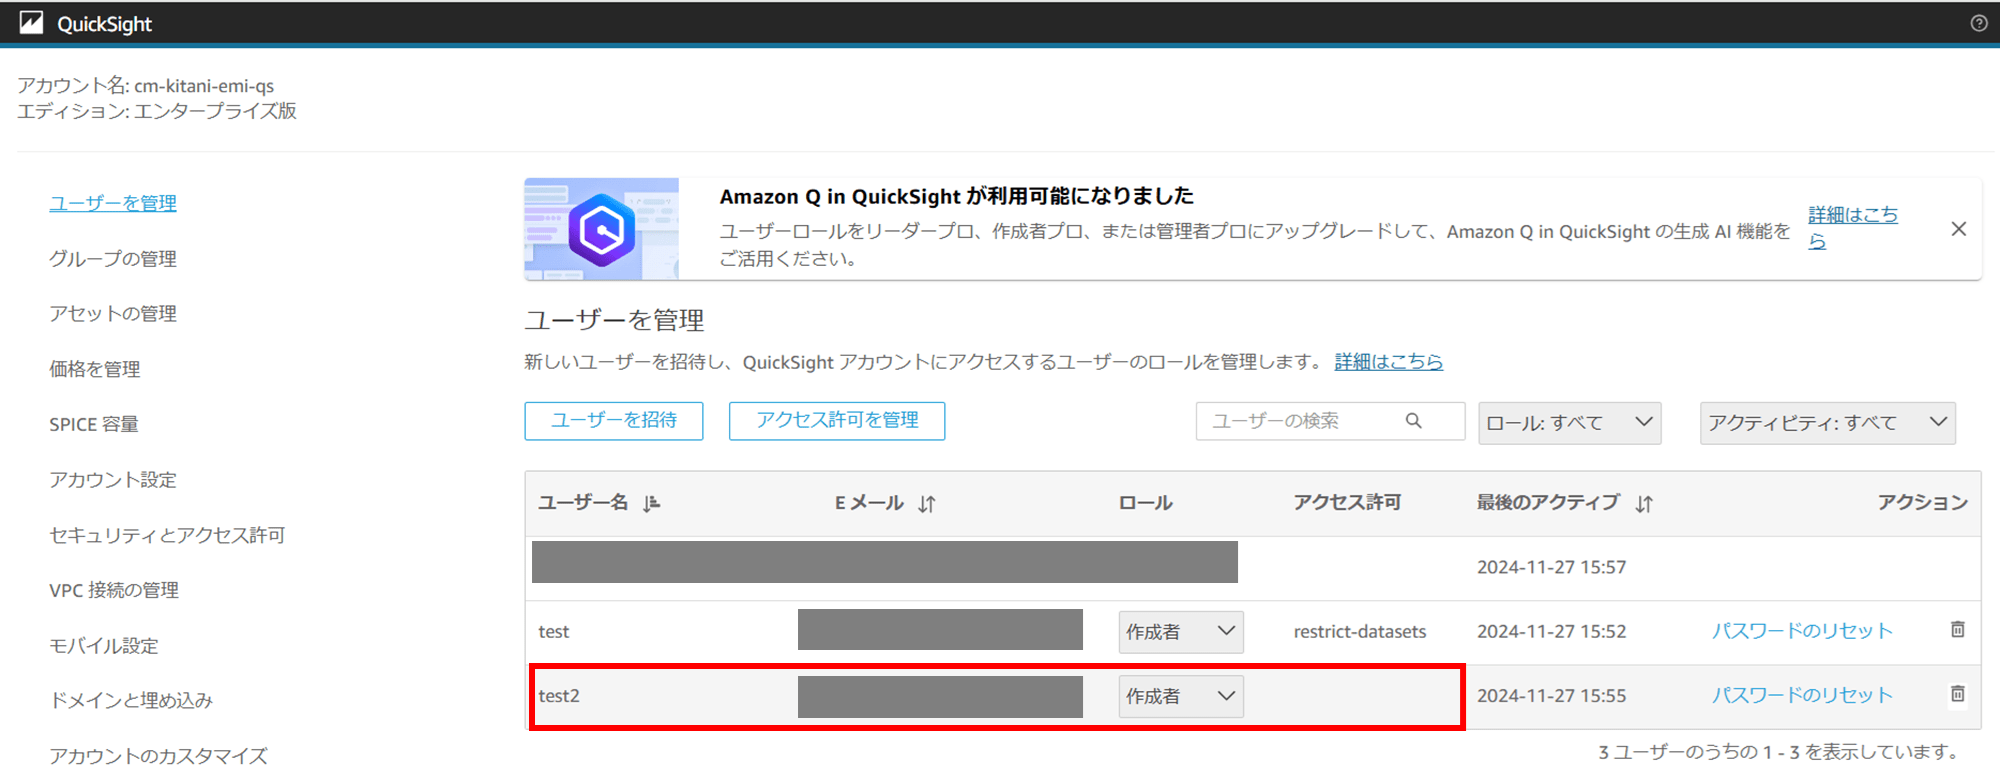Click 2024-11-27 15:57 timestamp

coord(1552,567)
